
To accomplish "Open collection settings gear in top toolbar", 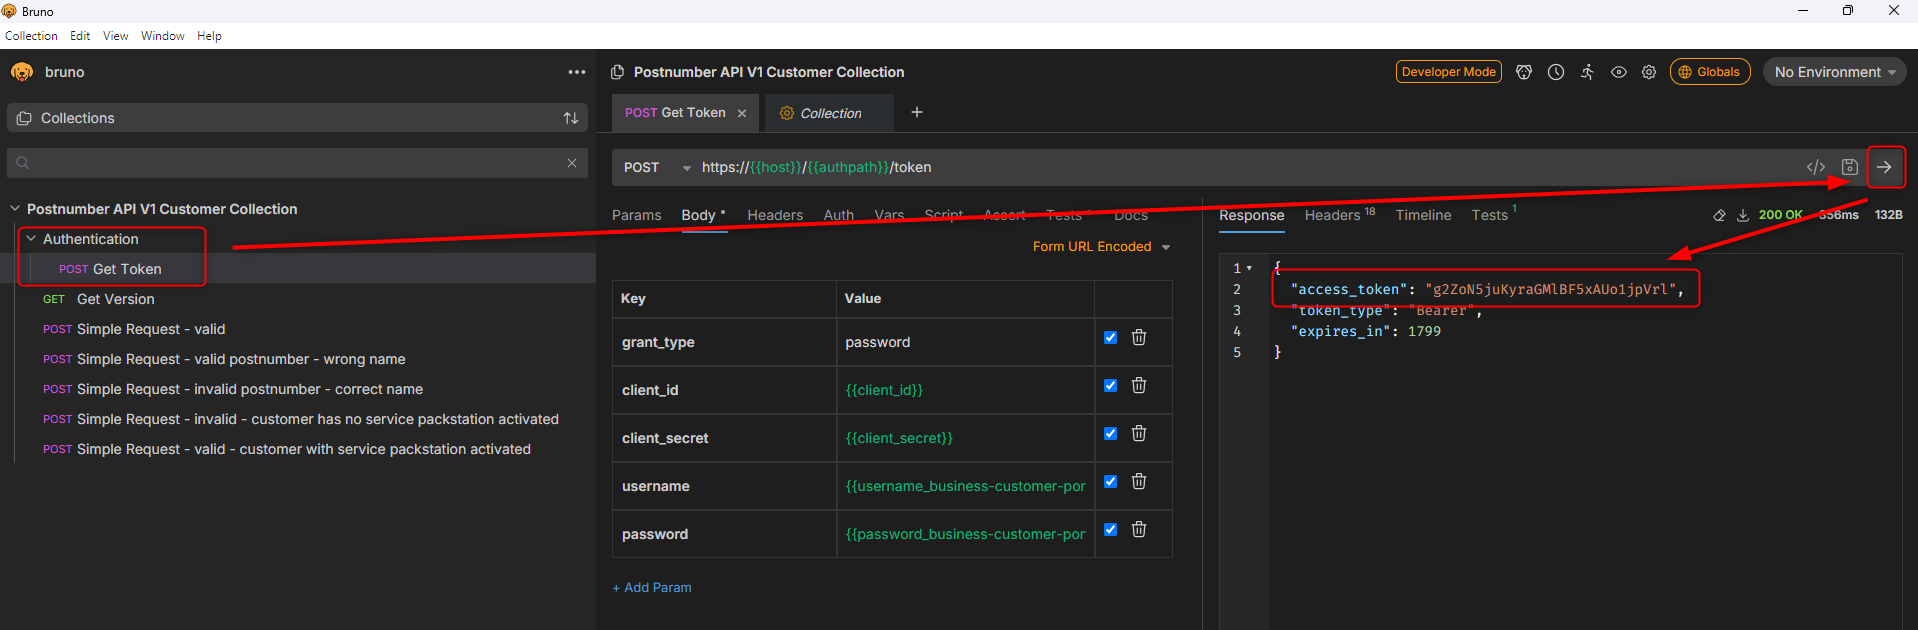I will tap(1649, 72).
